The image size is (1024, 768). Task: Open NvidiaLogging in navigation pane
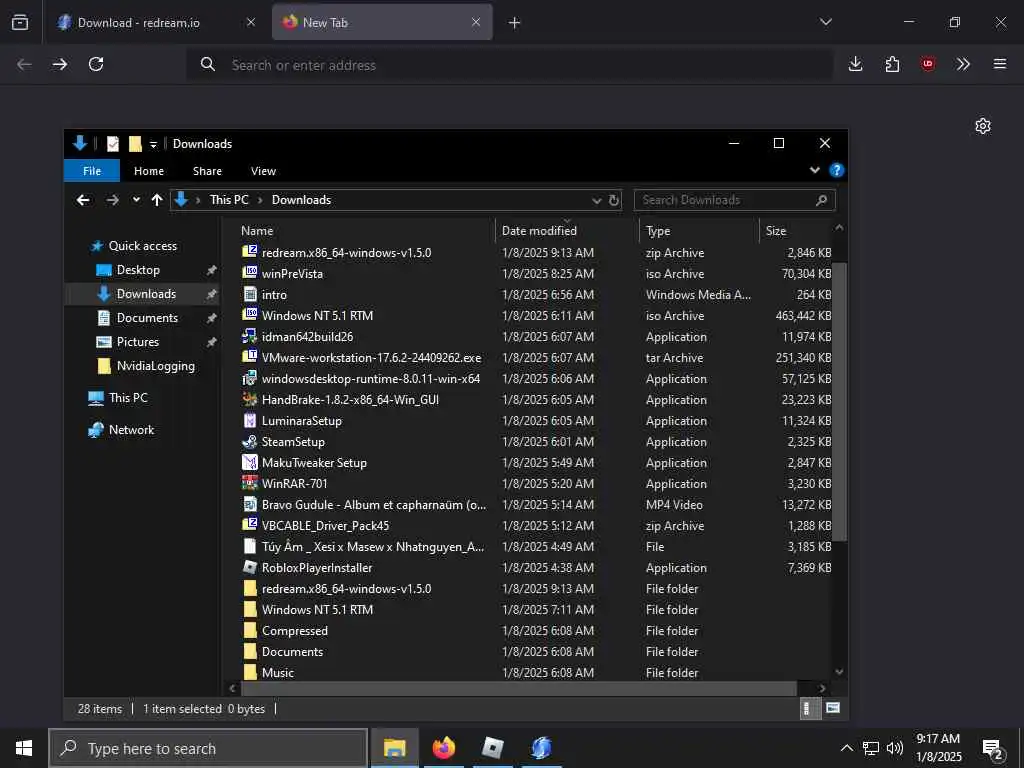pos(155,366)
